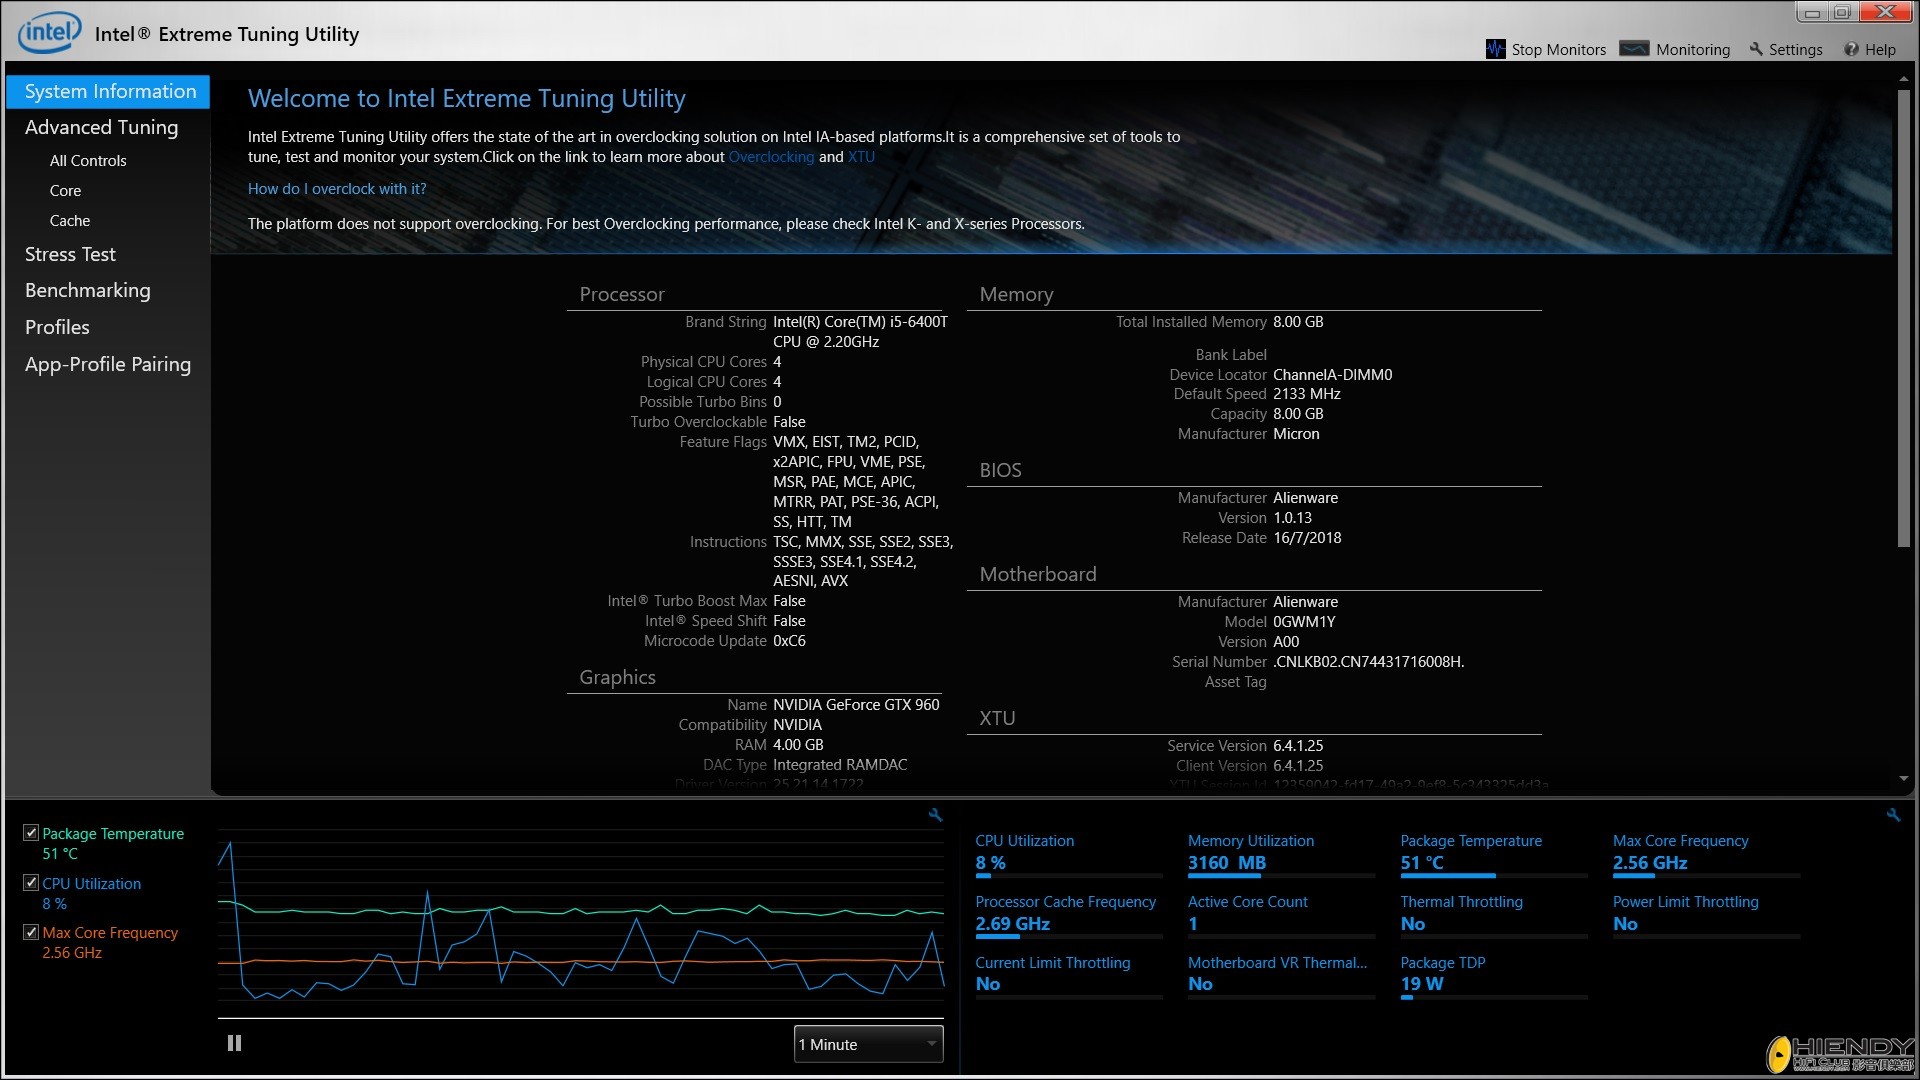Screen dimensions: 1920x1080
Task: Toggle the CPU Utilization checkbox
Action: click(30, 882)
